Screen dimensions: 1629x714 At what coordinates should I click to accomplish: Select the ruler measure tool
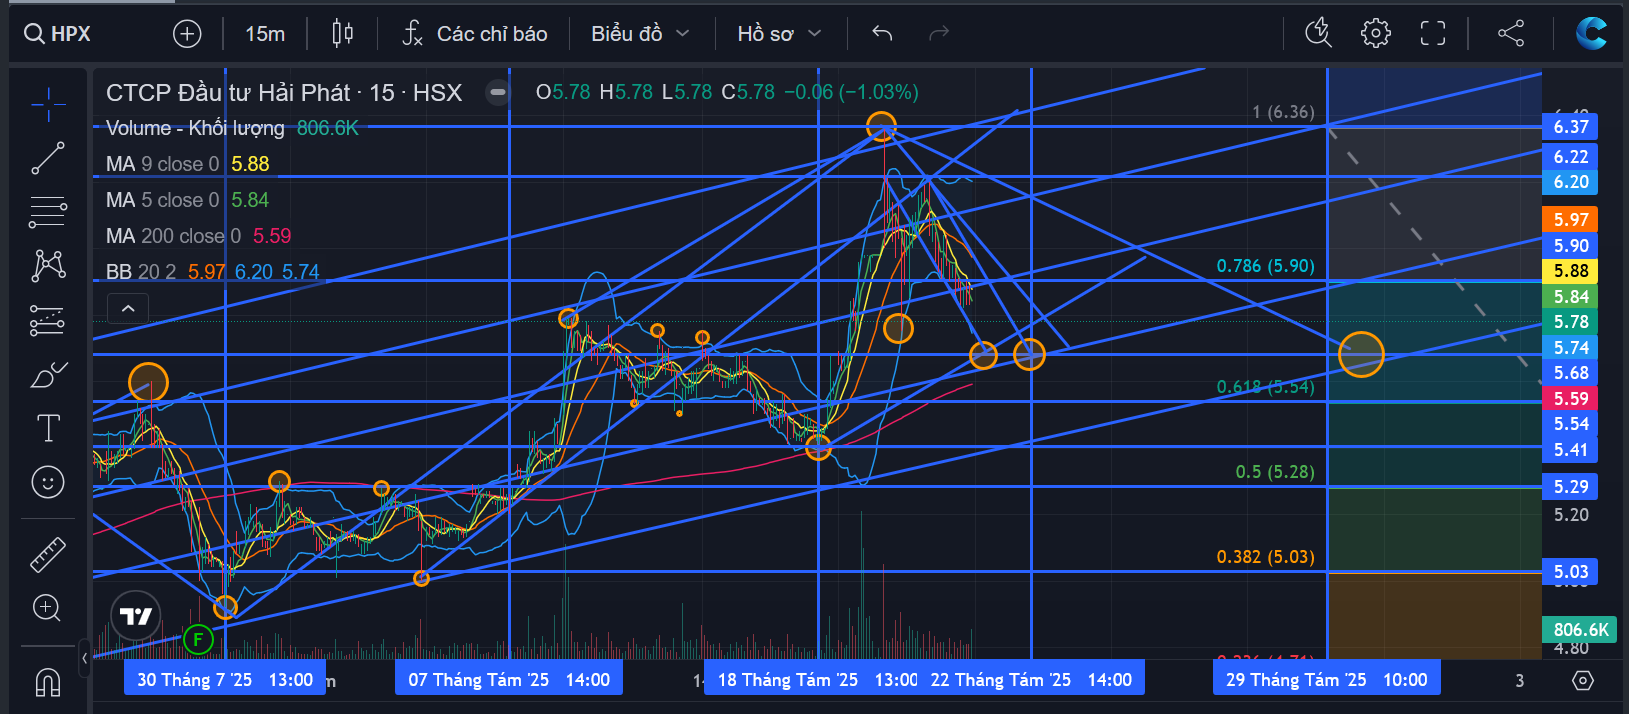[x=48, y=554]
